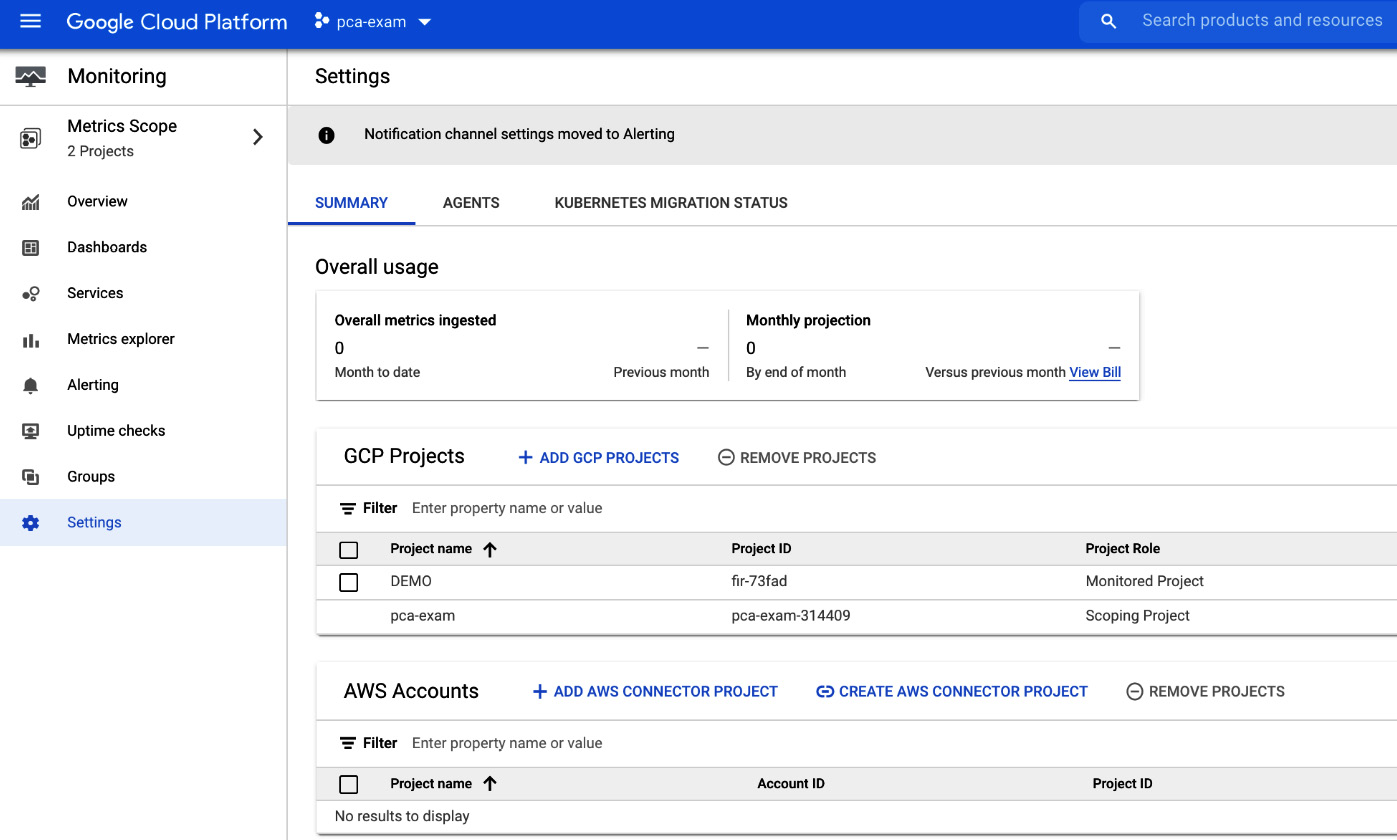
Task: Click the Overview chart icon
Action: coord(31,202)
